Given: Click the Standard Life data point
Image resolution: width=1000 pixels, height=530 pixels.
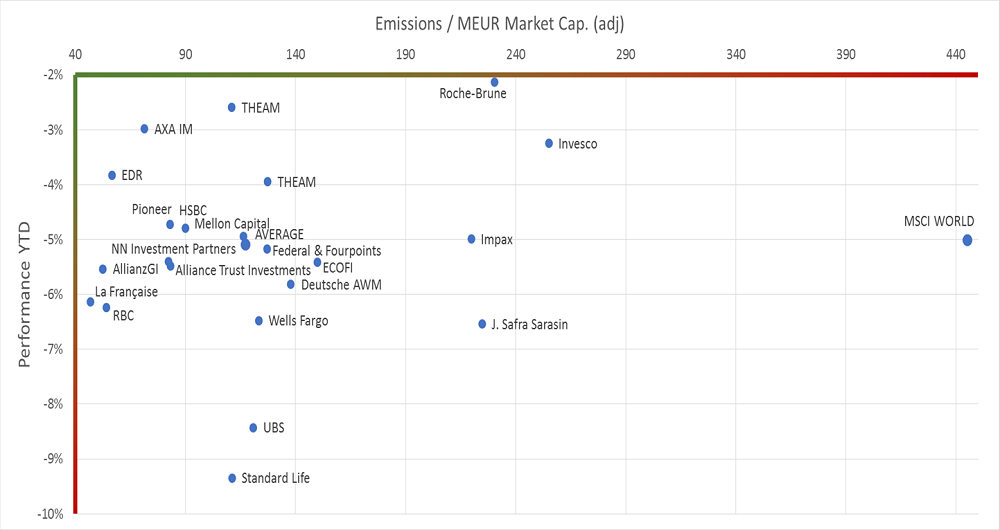Looking at the screenshot, I should pos(232,478).
